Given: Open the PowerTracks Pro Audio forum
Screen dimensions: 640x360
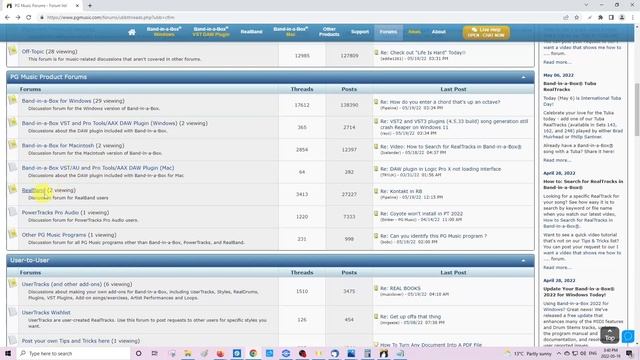Looking at the screenshot, I should coord(50,213).
